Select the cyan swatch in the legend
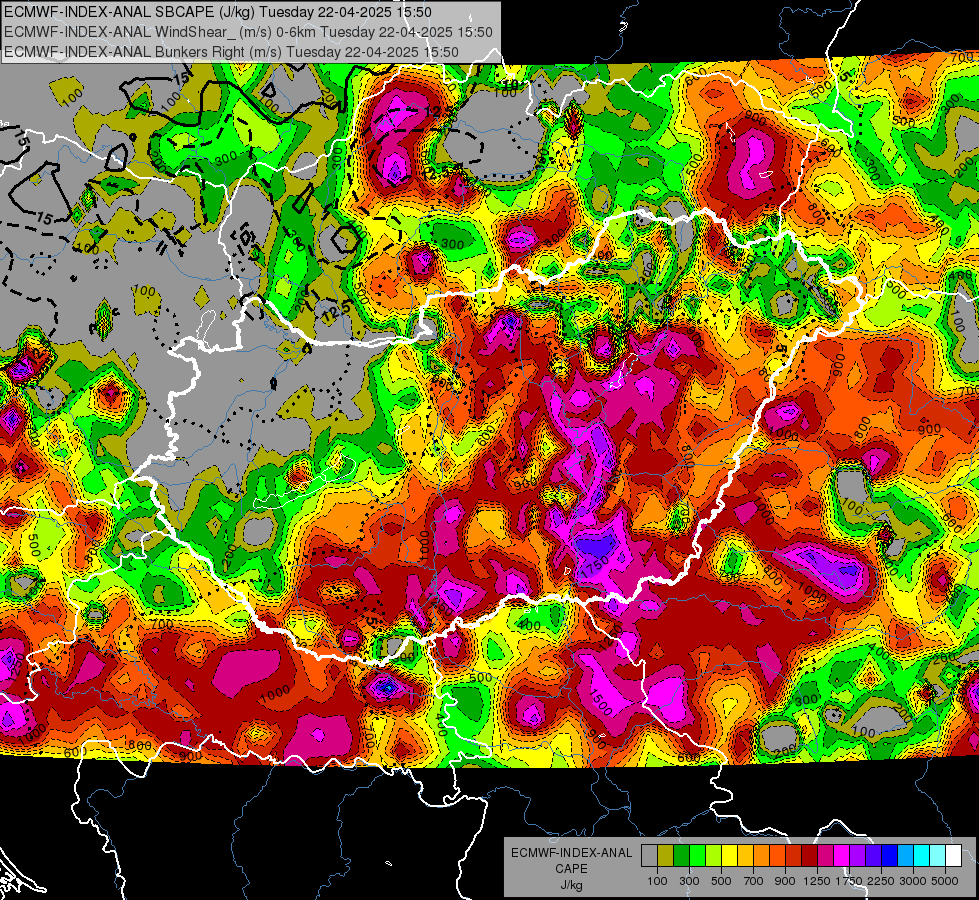The width and height of the screenshot is (979, 900). (x=922, y=856)
